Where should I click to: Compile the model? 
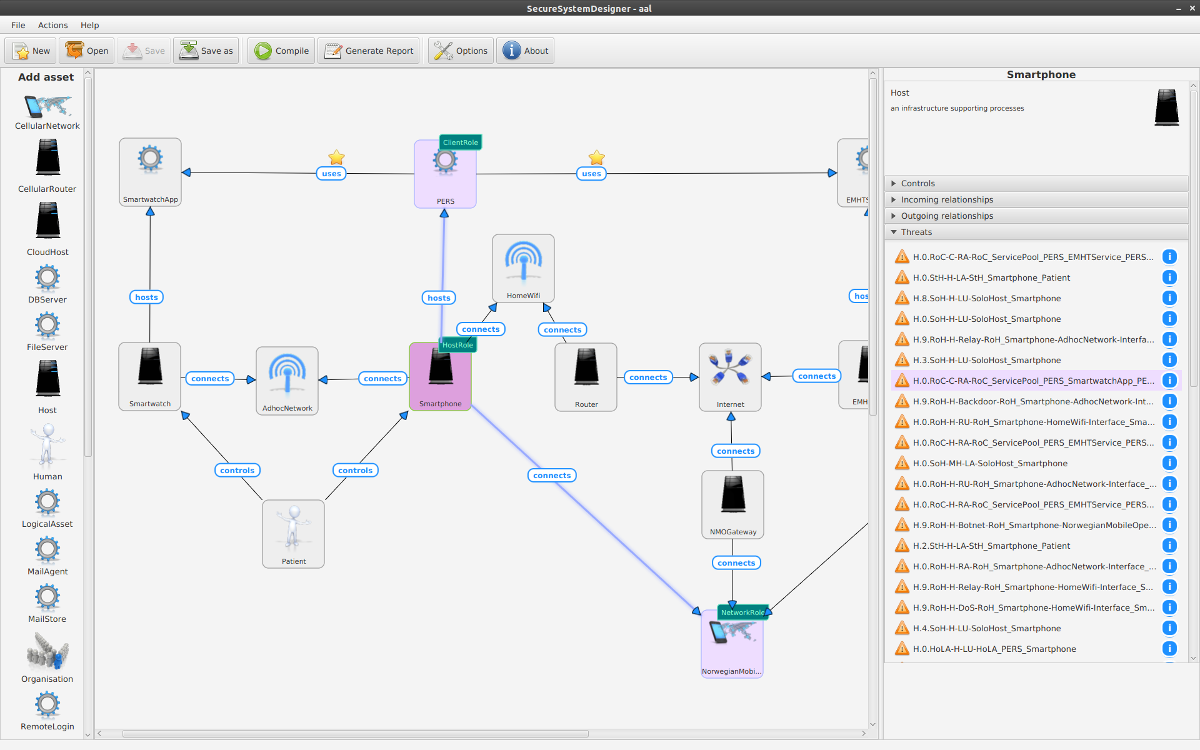click(281, 51)
